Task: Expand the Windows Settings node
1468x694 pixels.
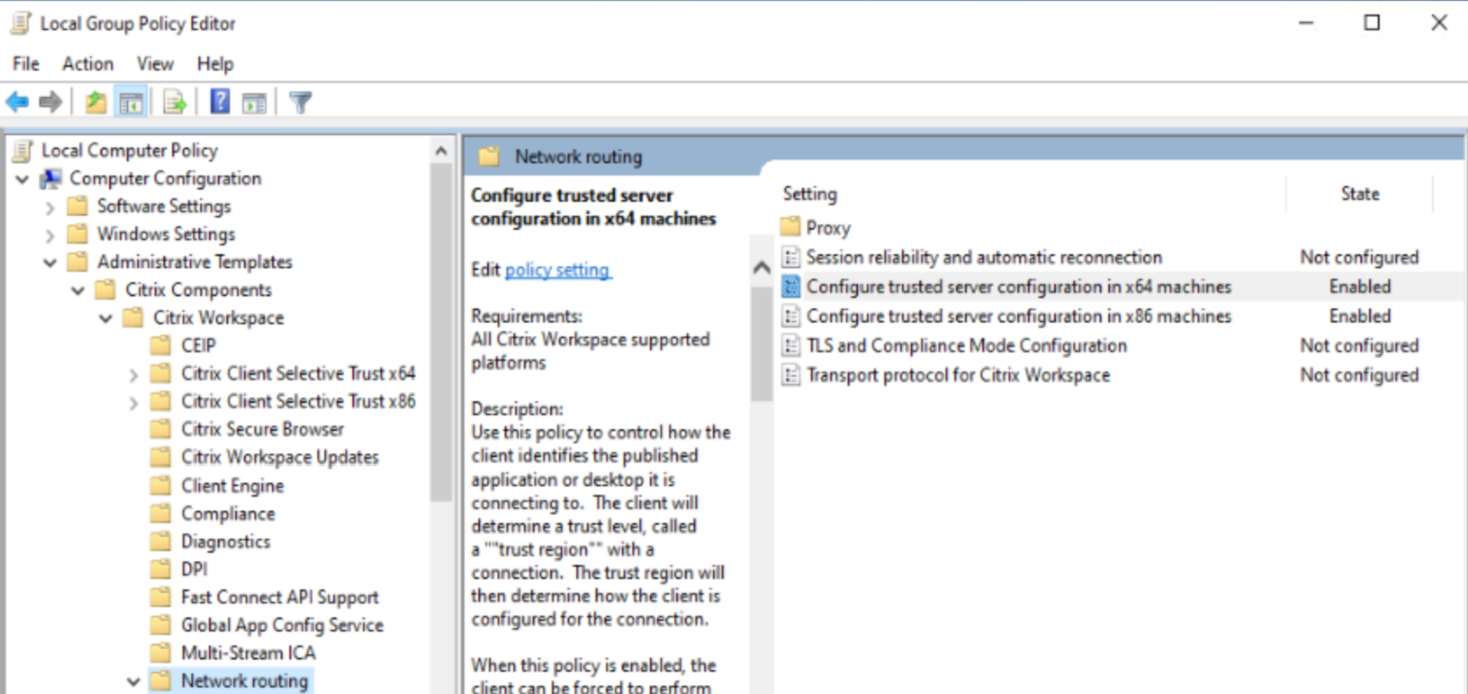Action: click(50, 235)
